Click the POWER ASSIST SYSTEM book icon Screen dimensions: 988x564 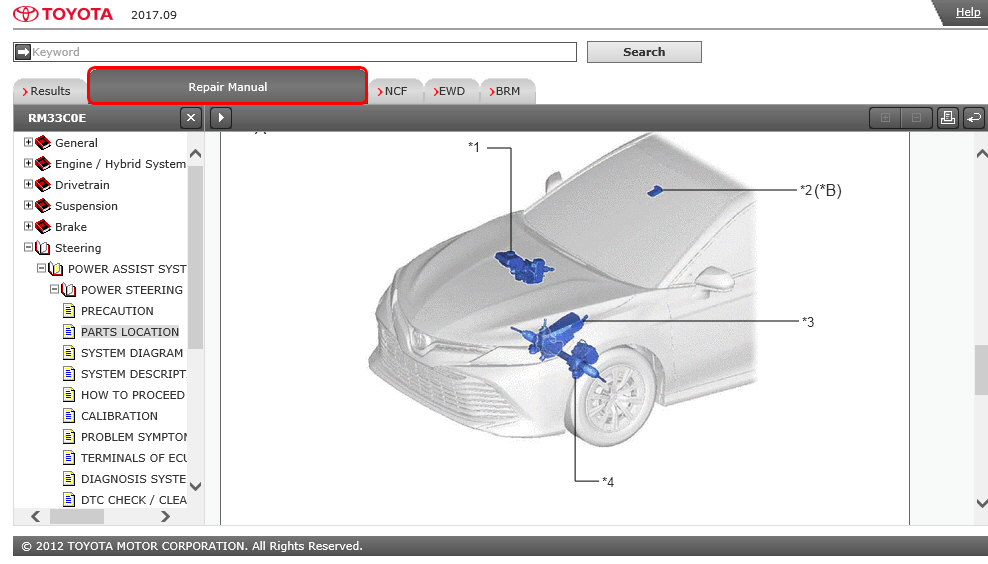coord(56,269)
